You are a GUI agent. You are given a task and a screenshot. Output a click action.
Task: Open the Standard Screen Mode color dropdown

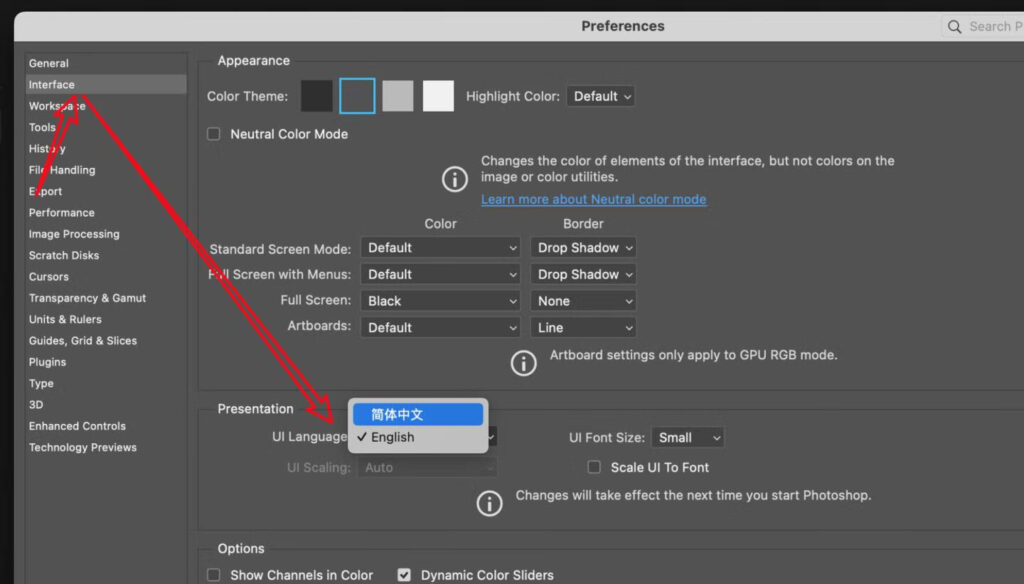tap(440, 247)
